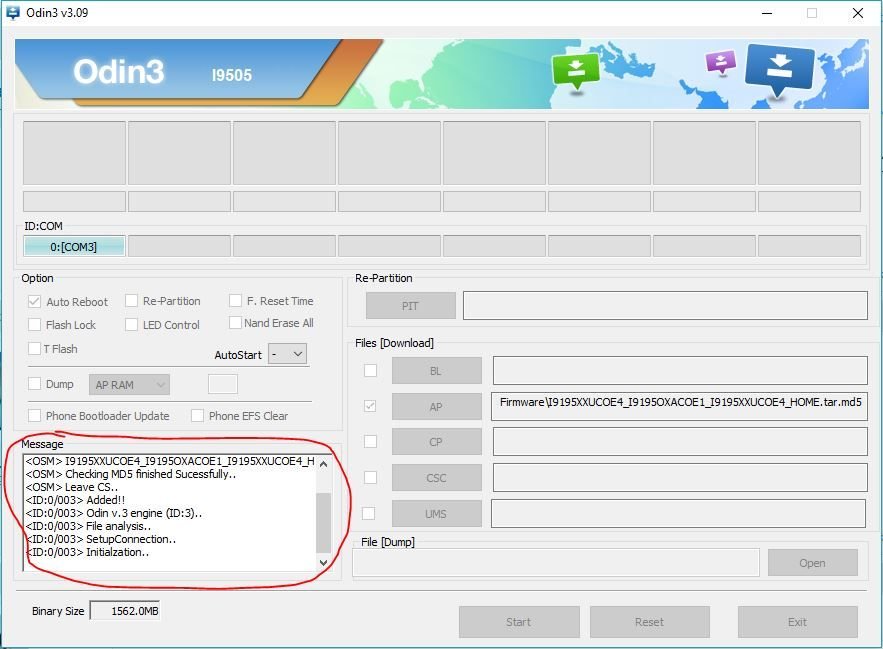The width and height of the screenshot is (883, 649).
Task: Expand the AP RAM dump dropdown
Action: tap(129, 385)
